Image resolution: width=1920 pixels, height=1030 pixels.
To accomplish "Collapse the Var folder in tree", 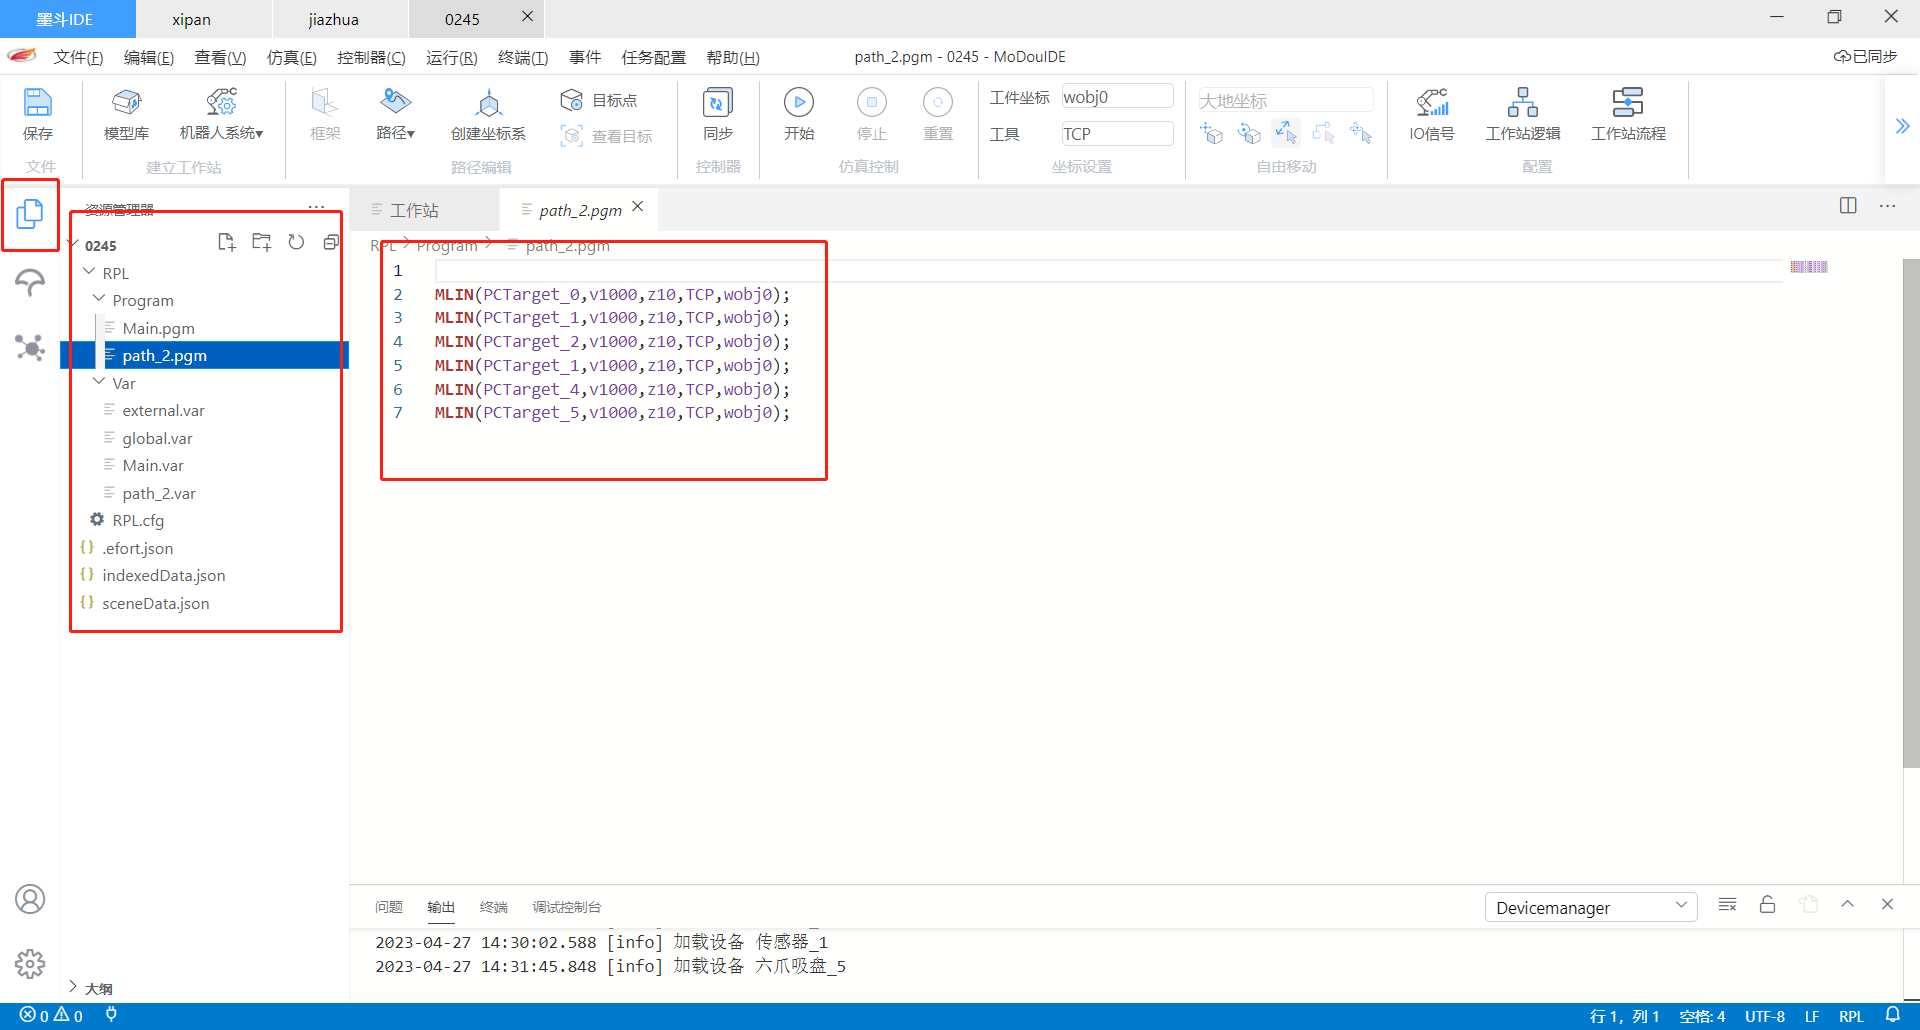I will (99, 383).
